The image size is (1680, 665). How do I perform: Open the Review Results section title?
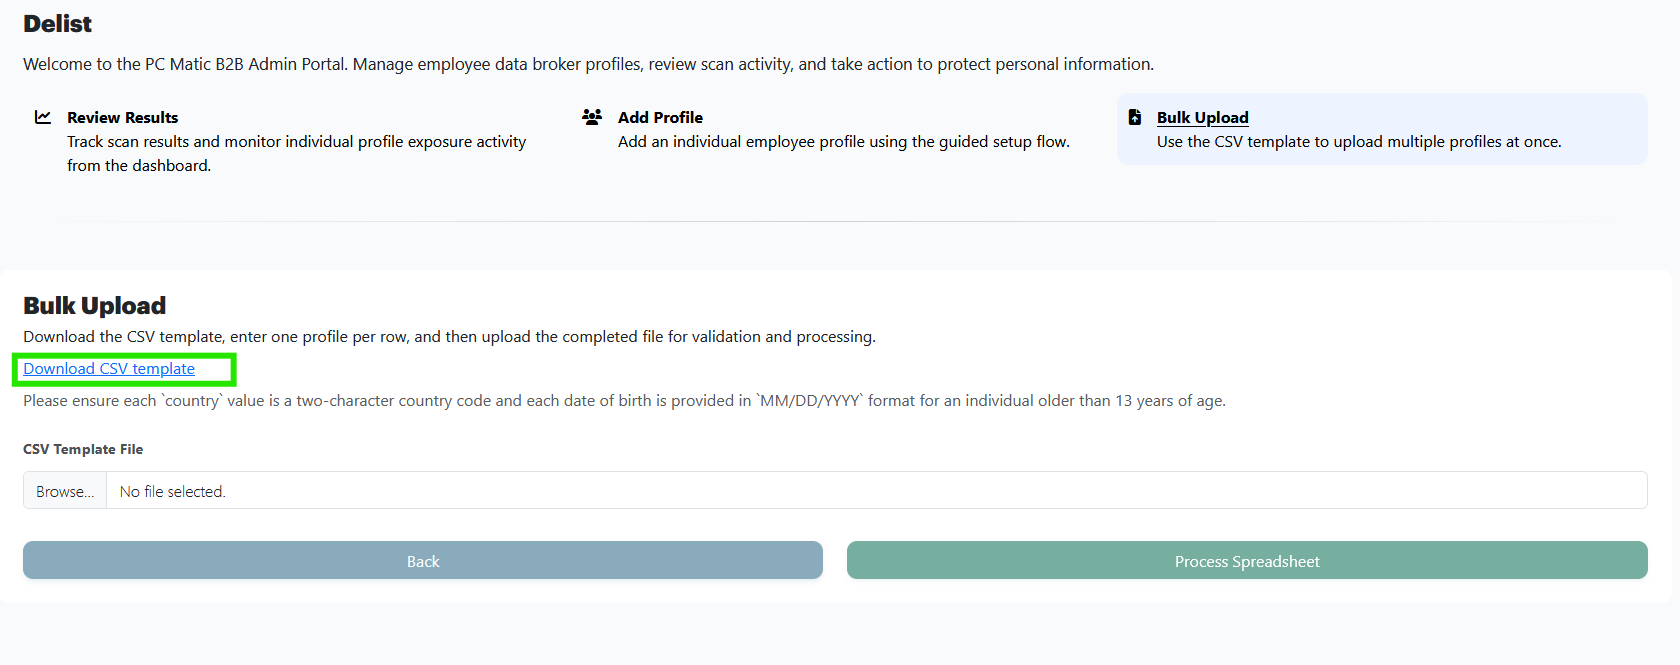(x=122, y=117)
